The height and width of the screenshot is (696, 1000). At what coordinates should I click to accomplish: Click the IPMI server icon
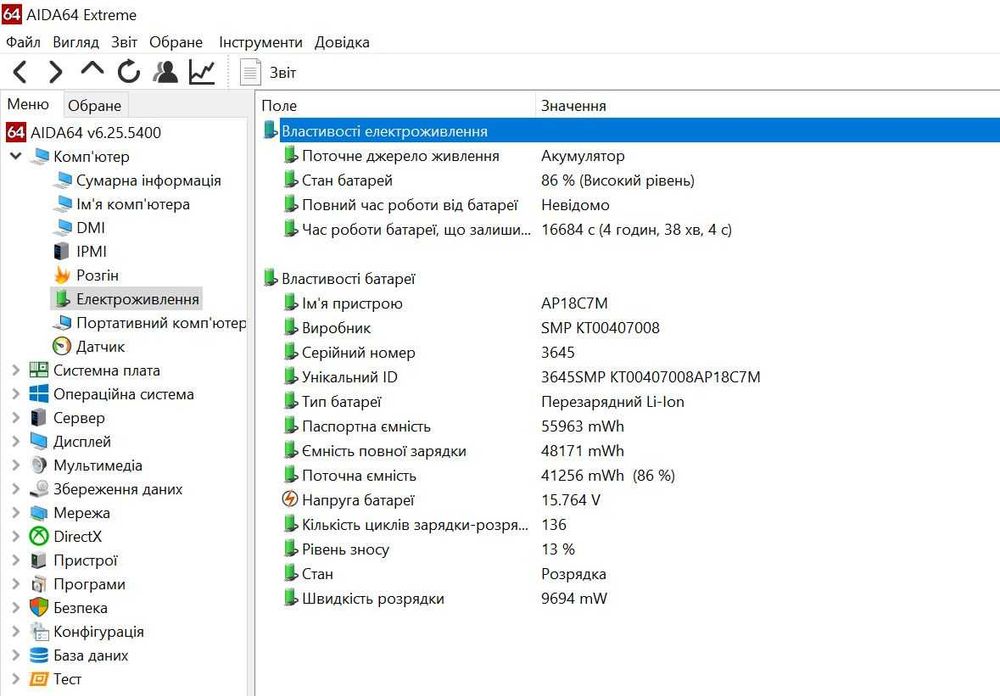pos(61,251)
